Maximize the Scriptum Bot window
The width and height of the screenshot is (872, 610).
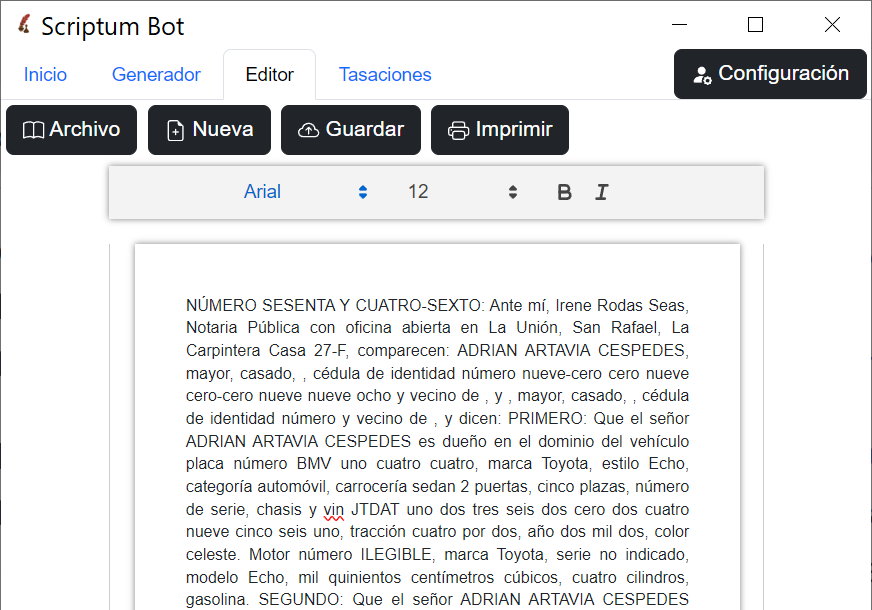[x=755, y=24]
